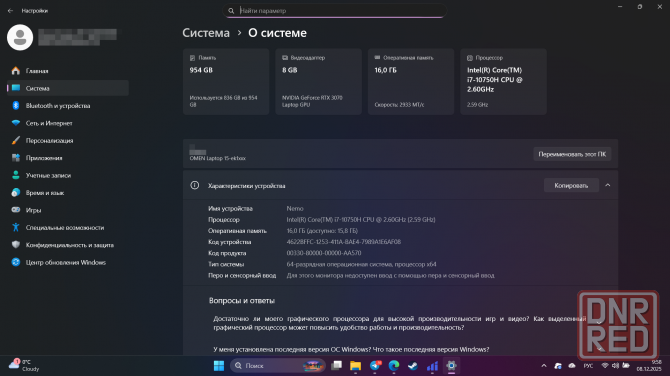Open Время и язык settings

point(68,193)
